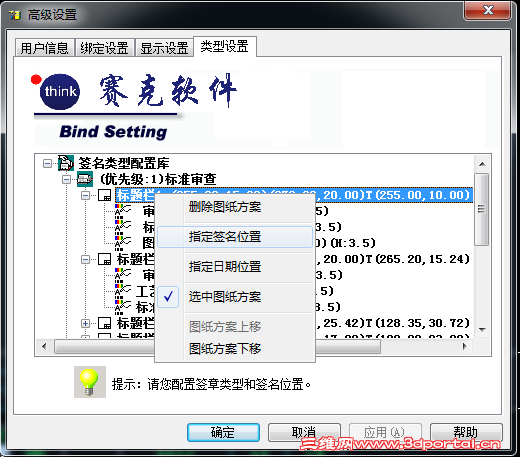520x457 pixels.
Task: Select the (优先级:1)标准审查 tree label
Action: tap(158, 179)
